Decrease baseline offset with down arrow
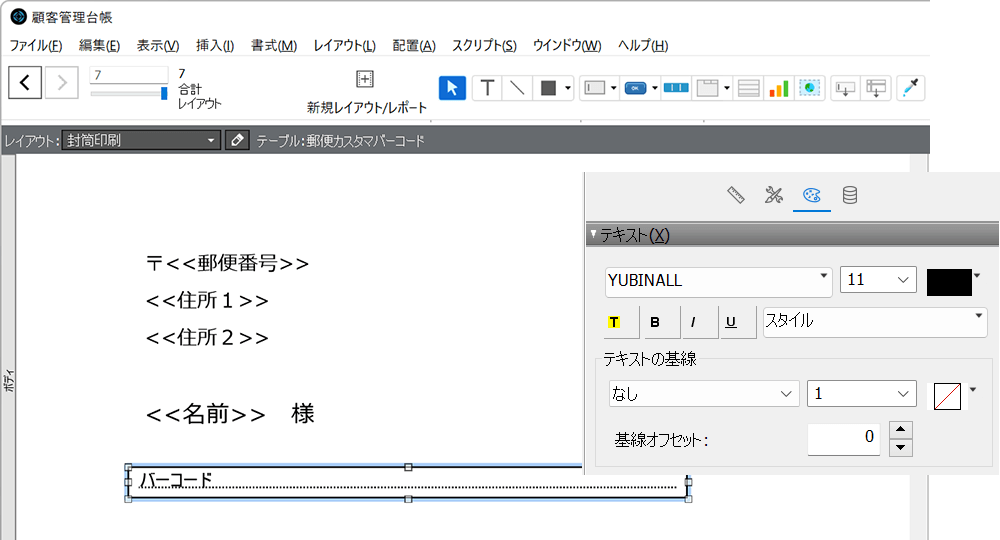The width and height of the screenshot is (1000, 540). [901, 447]
